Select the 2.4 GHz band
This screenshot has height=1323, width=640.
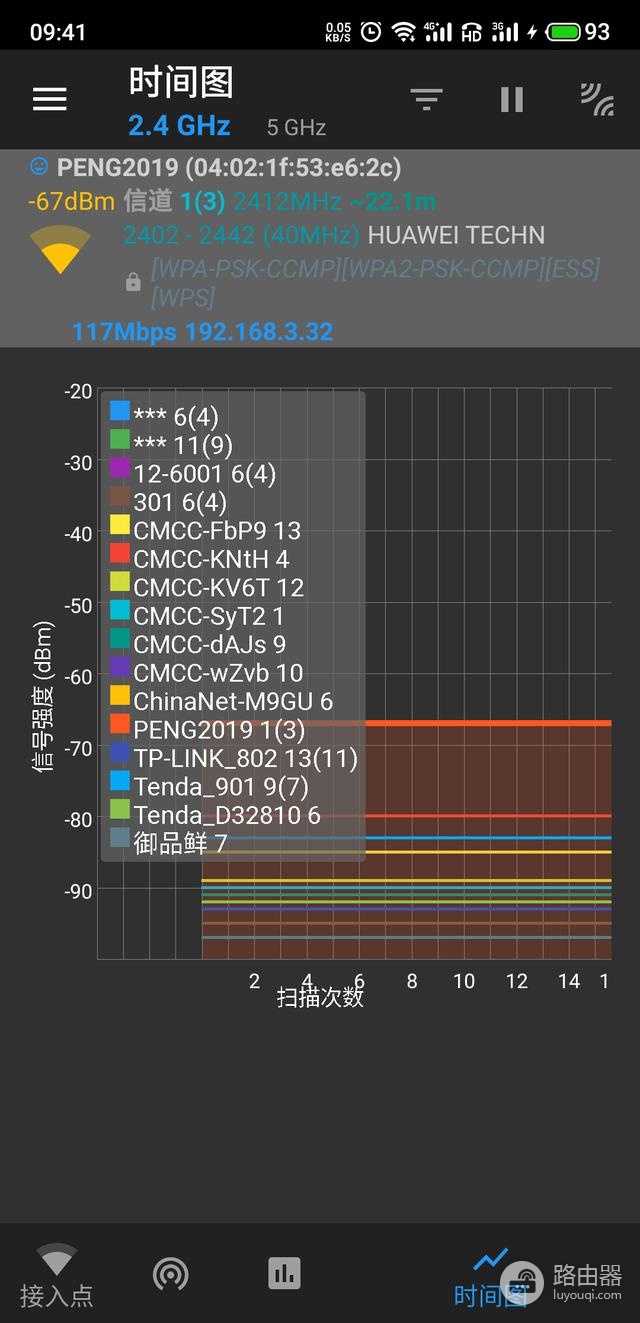click(179, 125)
